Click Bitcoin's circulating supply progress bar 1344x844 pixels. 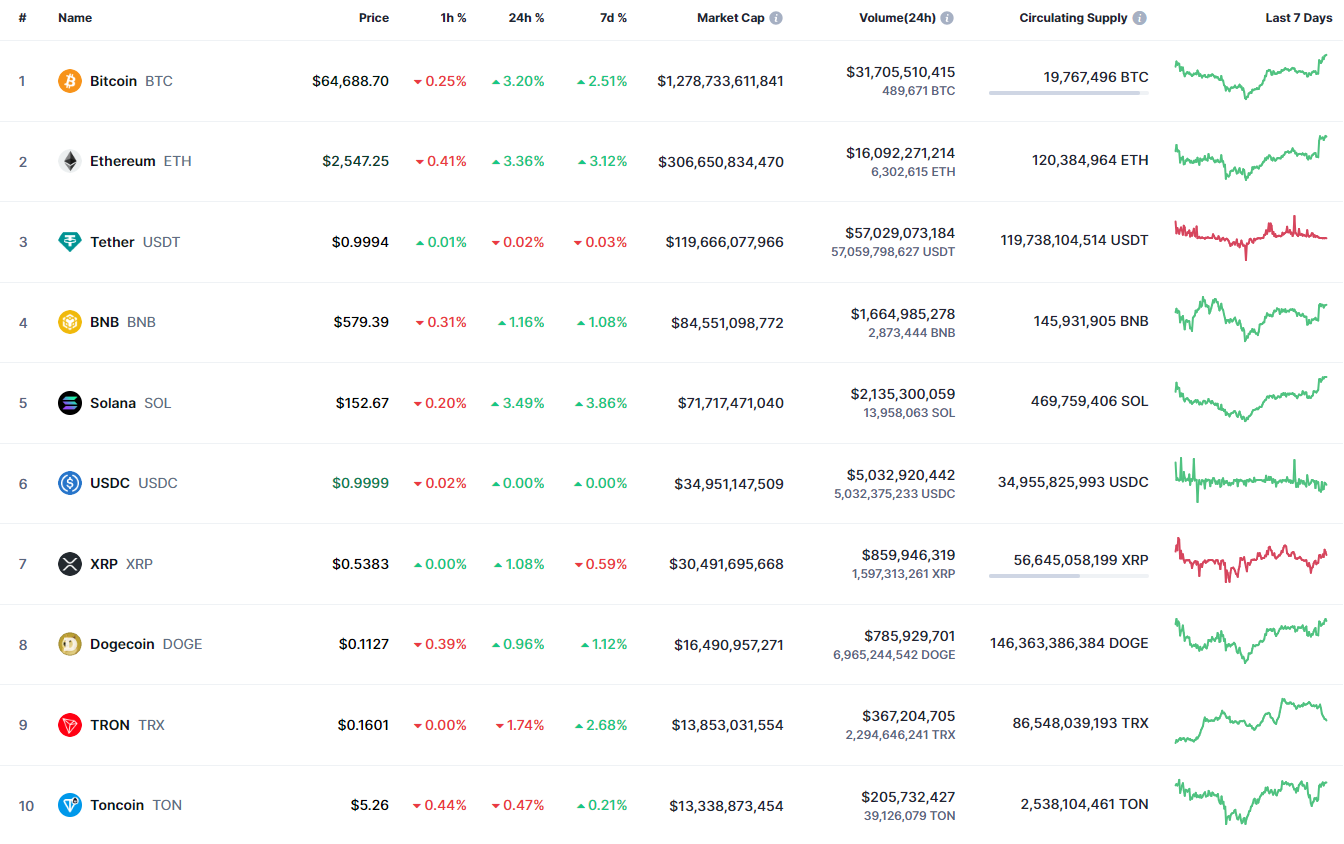[x=1069, y=93]
